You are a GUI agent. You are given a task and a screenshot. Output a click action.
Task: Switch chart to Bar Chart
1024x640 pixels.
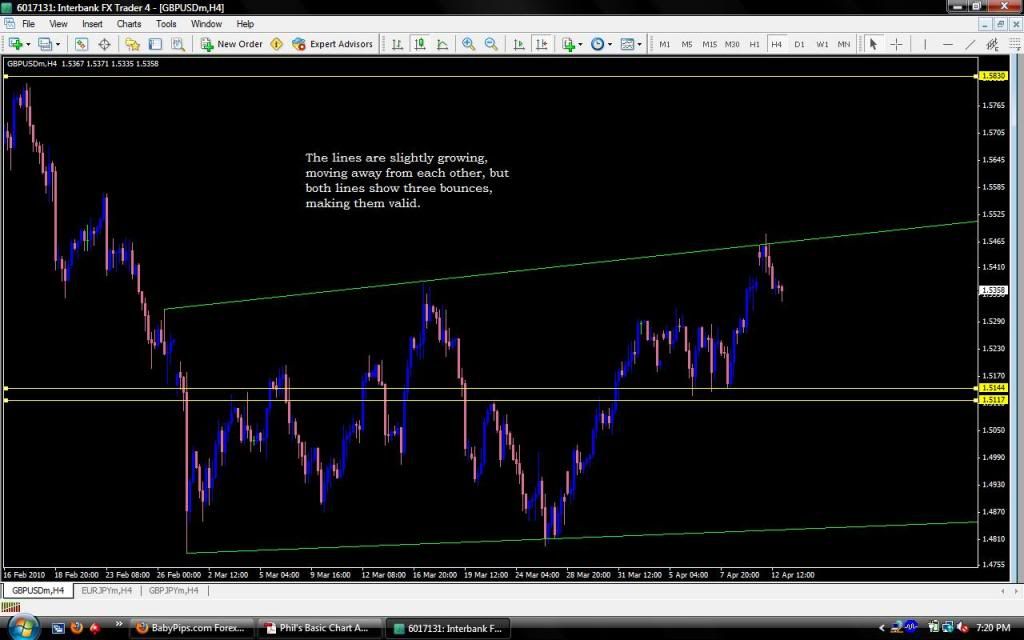(x=397, y=44)
